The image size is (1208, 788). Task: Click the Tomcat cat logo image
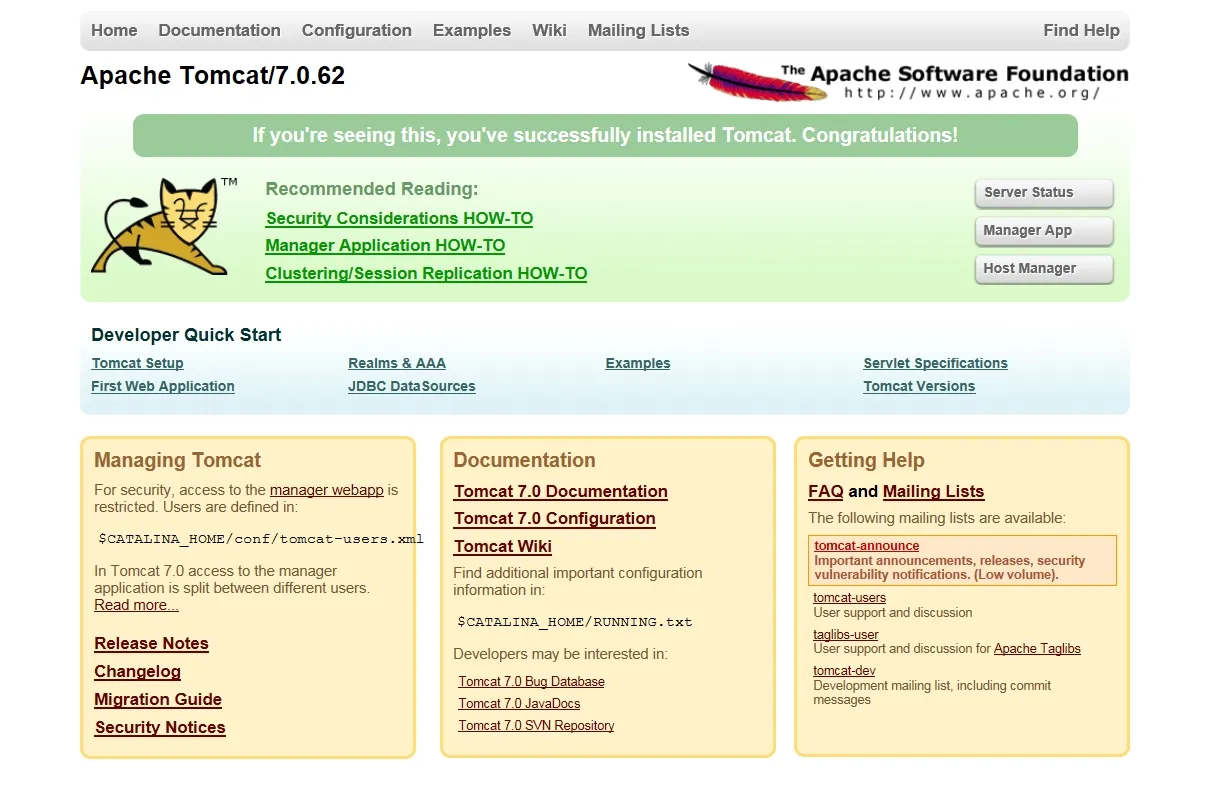164,226
